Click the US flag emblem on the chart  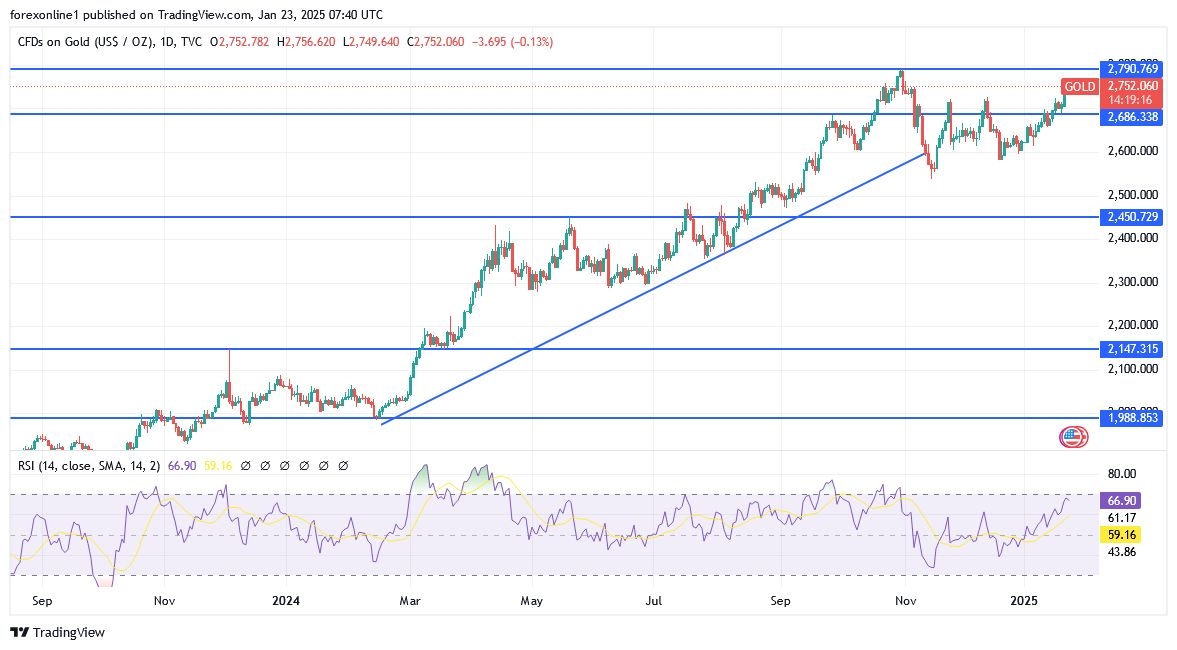[x=1073, y=437]
